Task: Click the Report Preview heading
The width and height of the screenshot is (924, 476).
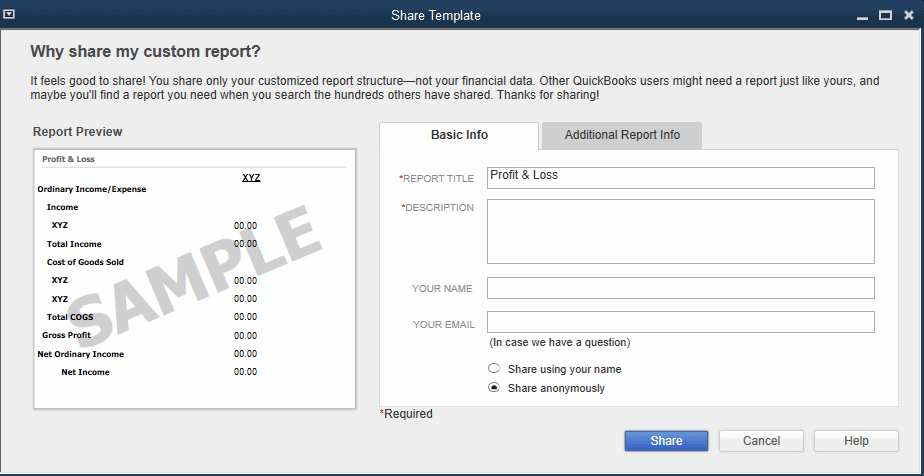Action: (78, 132)
